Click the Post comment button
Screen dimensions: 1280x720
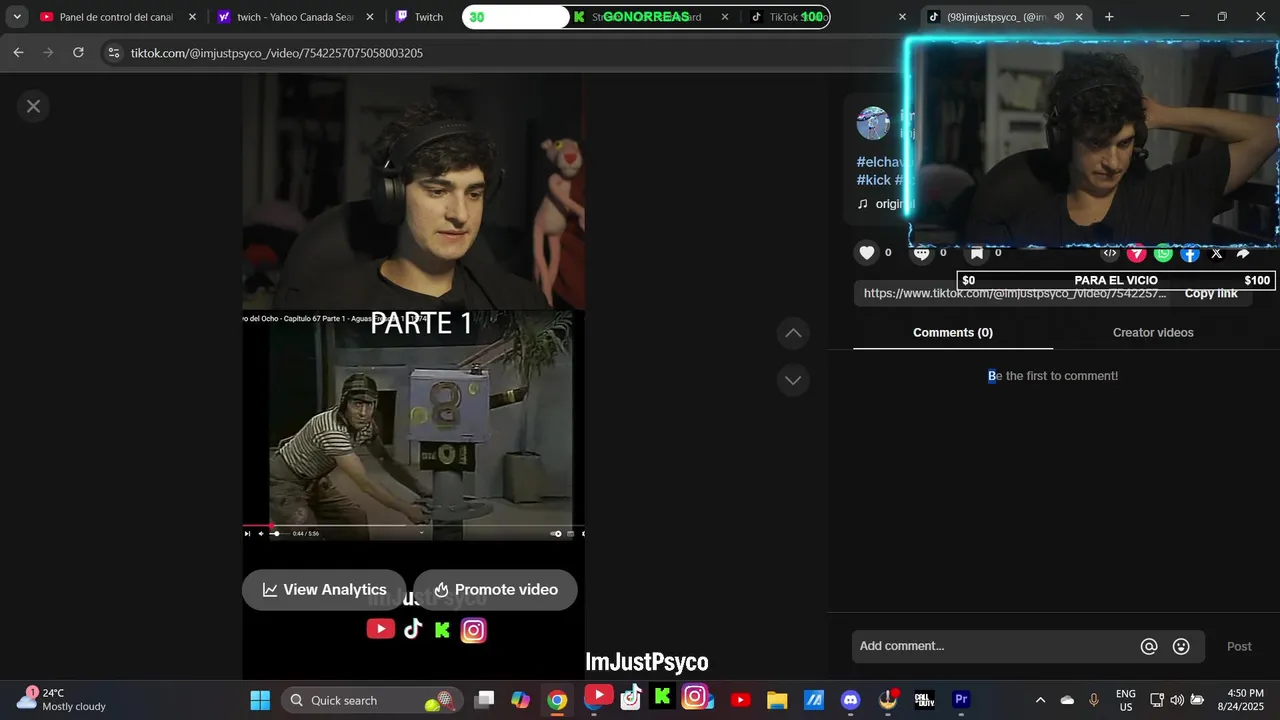(1239, 646)
